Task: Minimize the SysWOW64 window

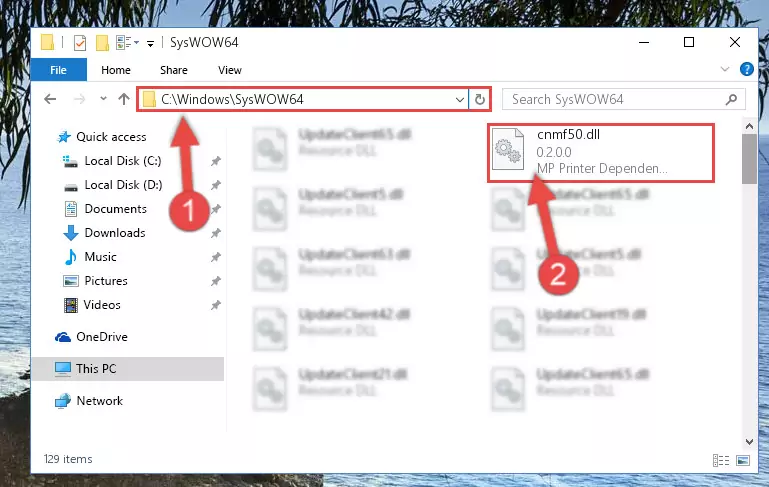Action: tap(644, 43)
